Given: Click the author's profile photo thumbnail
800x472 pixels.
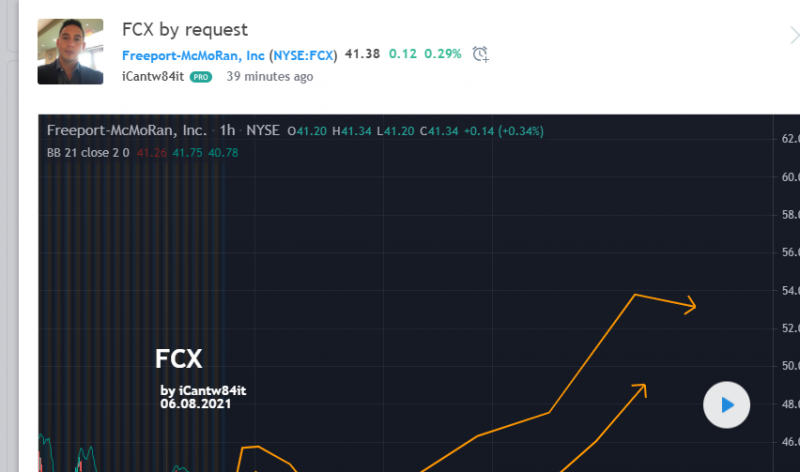Looking at the screenshot, I should (x=70, y=52).
